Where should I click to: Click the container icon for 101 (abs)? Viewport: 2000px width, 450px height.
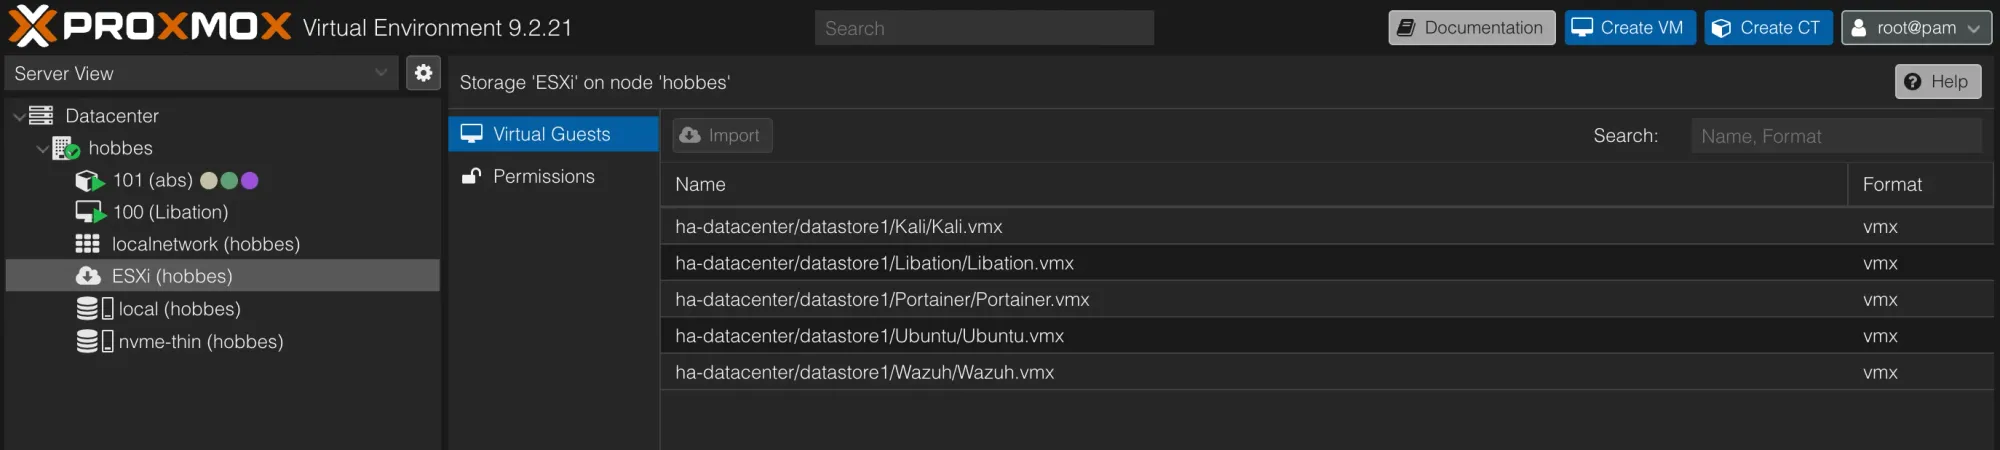coord(90,181)
